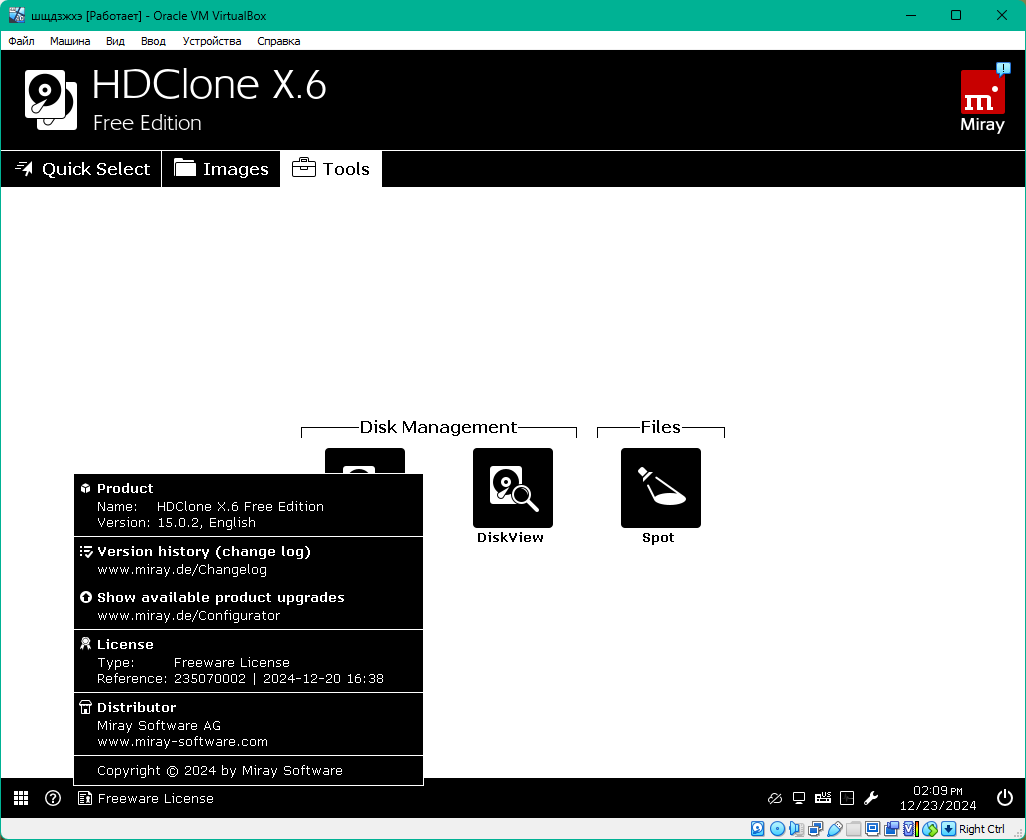
Task: Click the Disk Management group heading
Action: pyautogui.click(x=438, y=427)
